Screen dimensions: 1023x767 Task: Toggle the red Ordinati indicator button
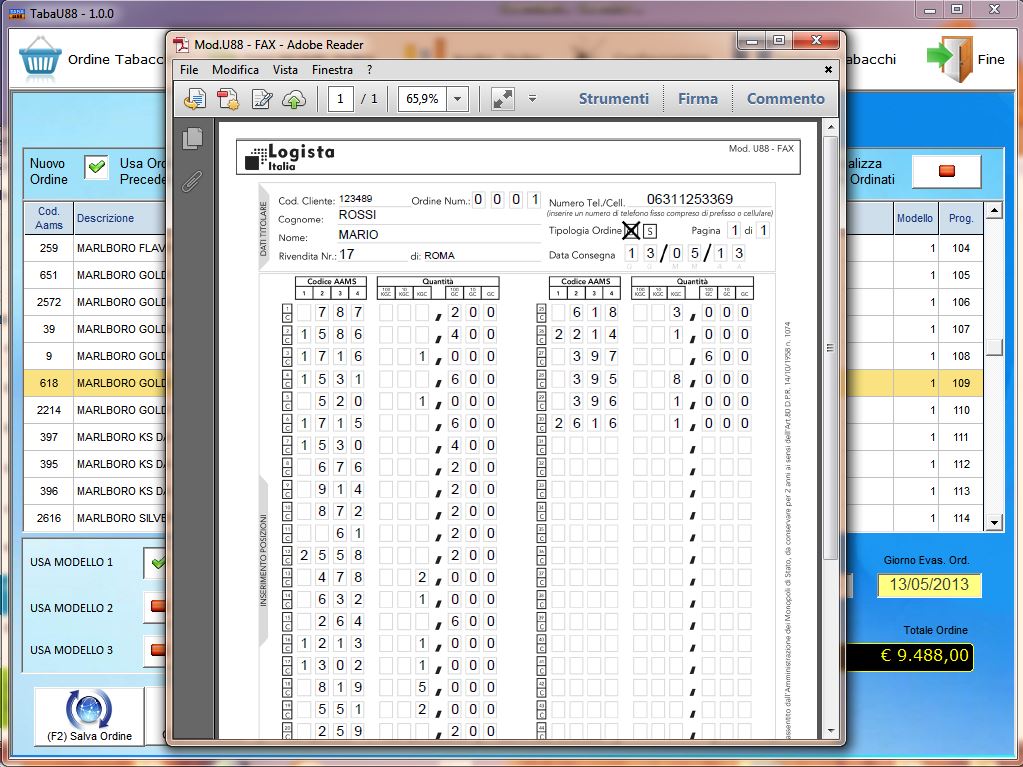946,171
